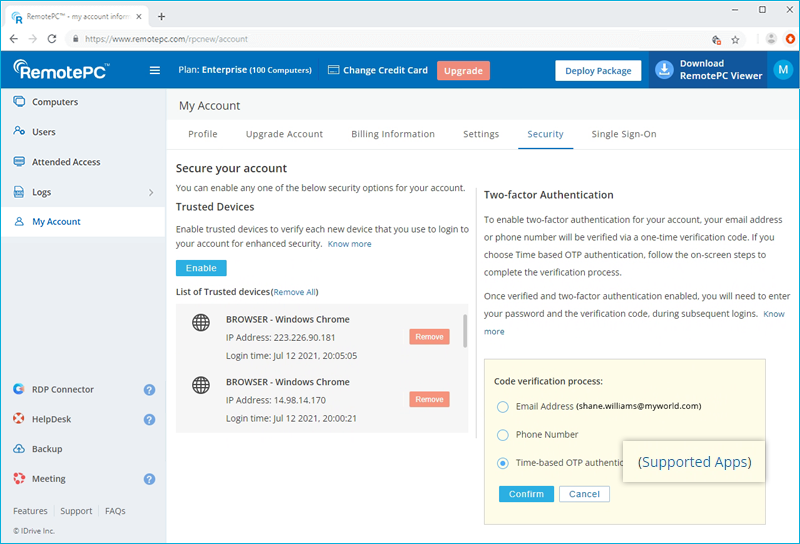Confirm the code verification choice

(526, 494)
